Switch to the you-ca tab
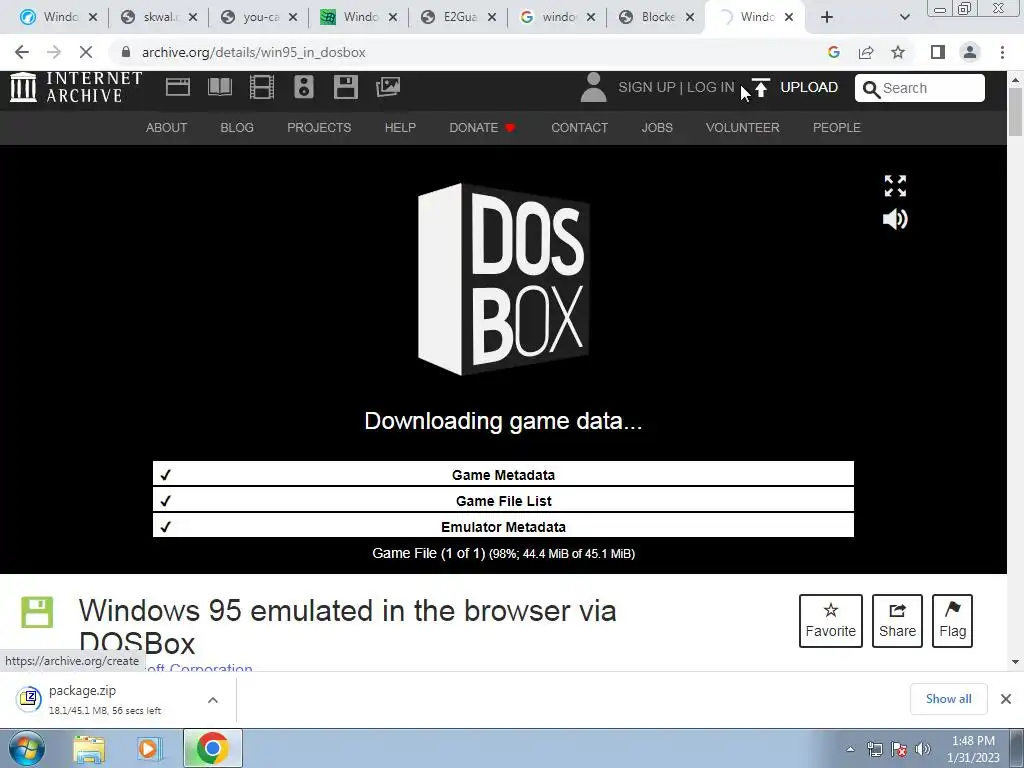This screenshot has width=1024, height=768. point(259,17)
